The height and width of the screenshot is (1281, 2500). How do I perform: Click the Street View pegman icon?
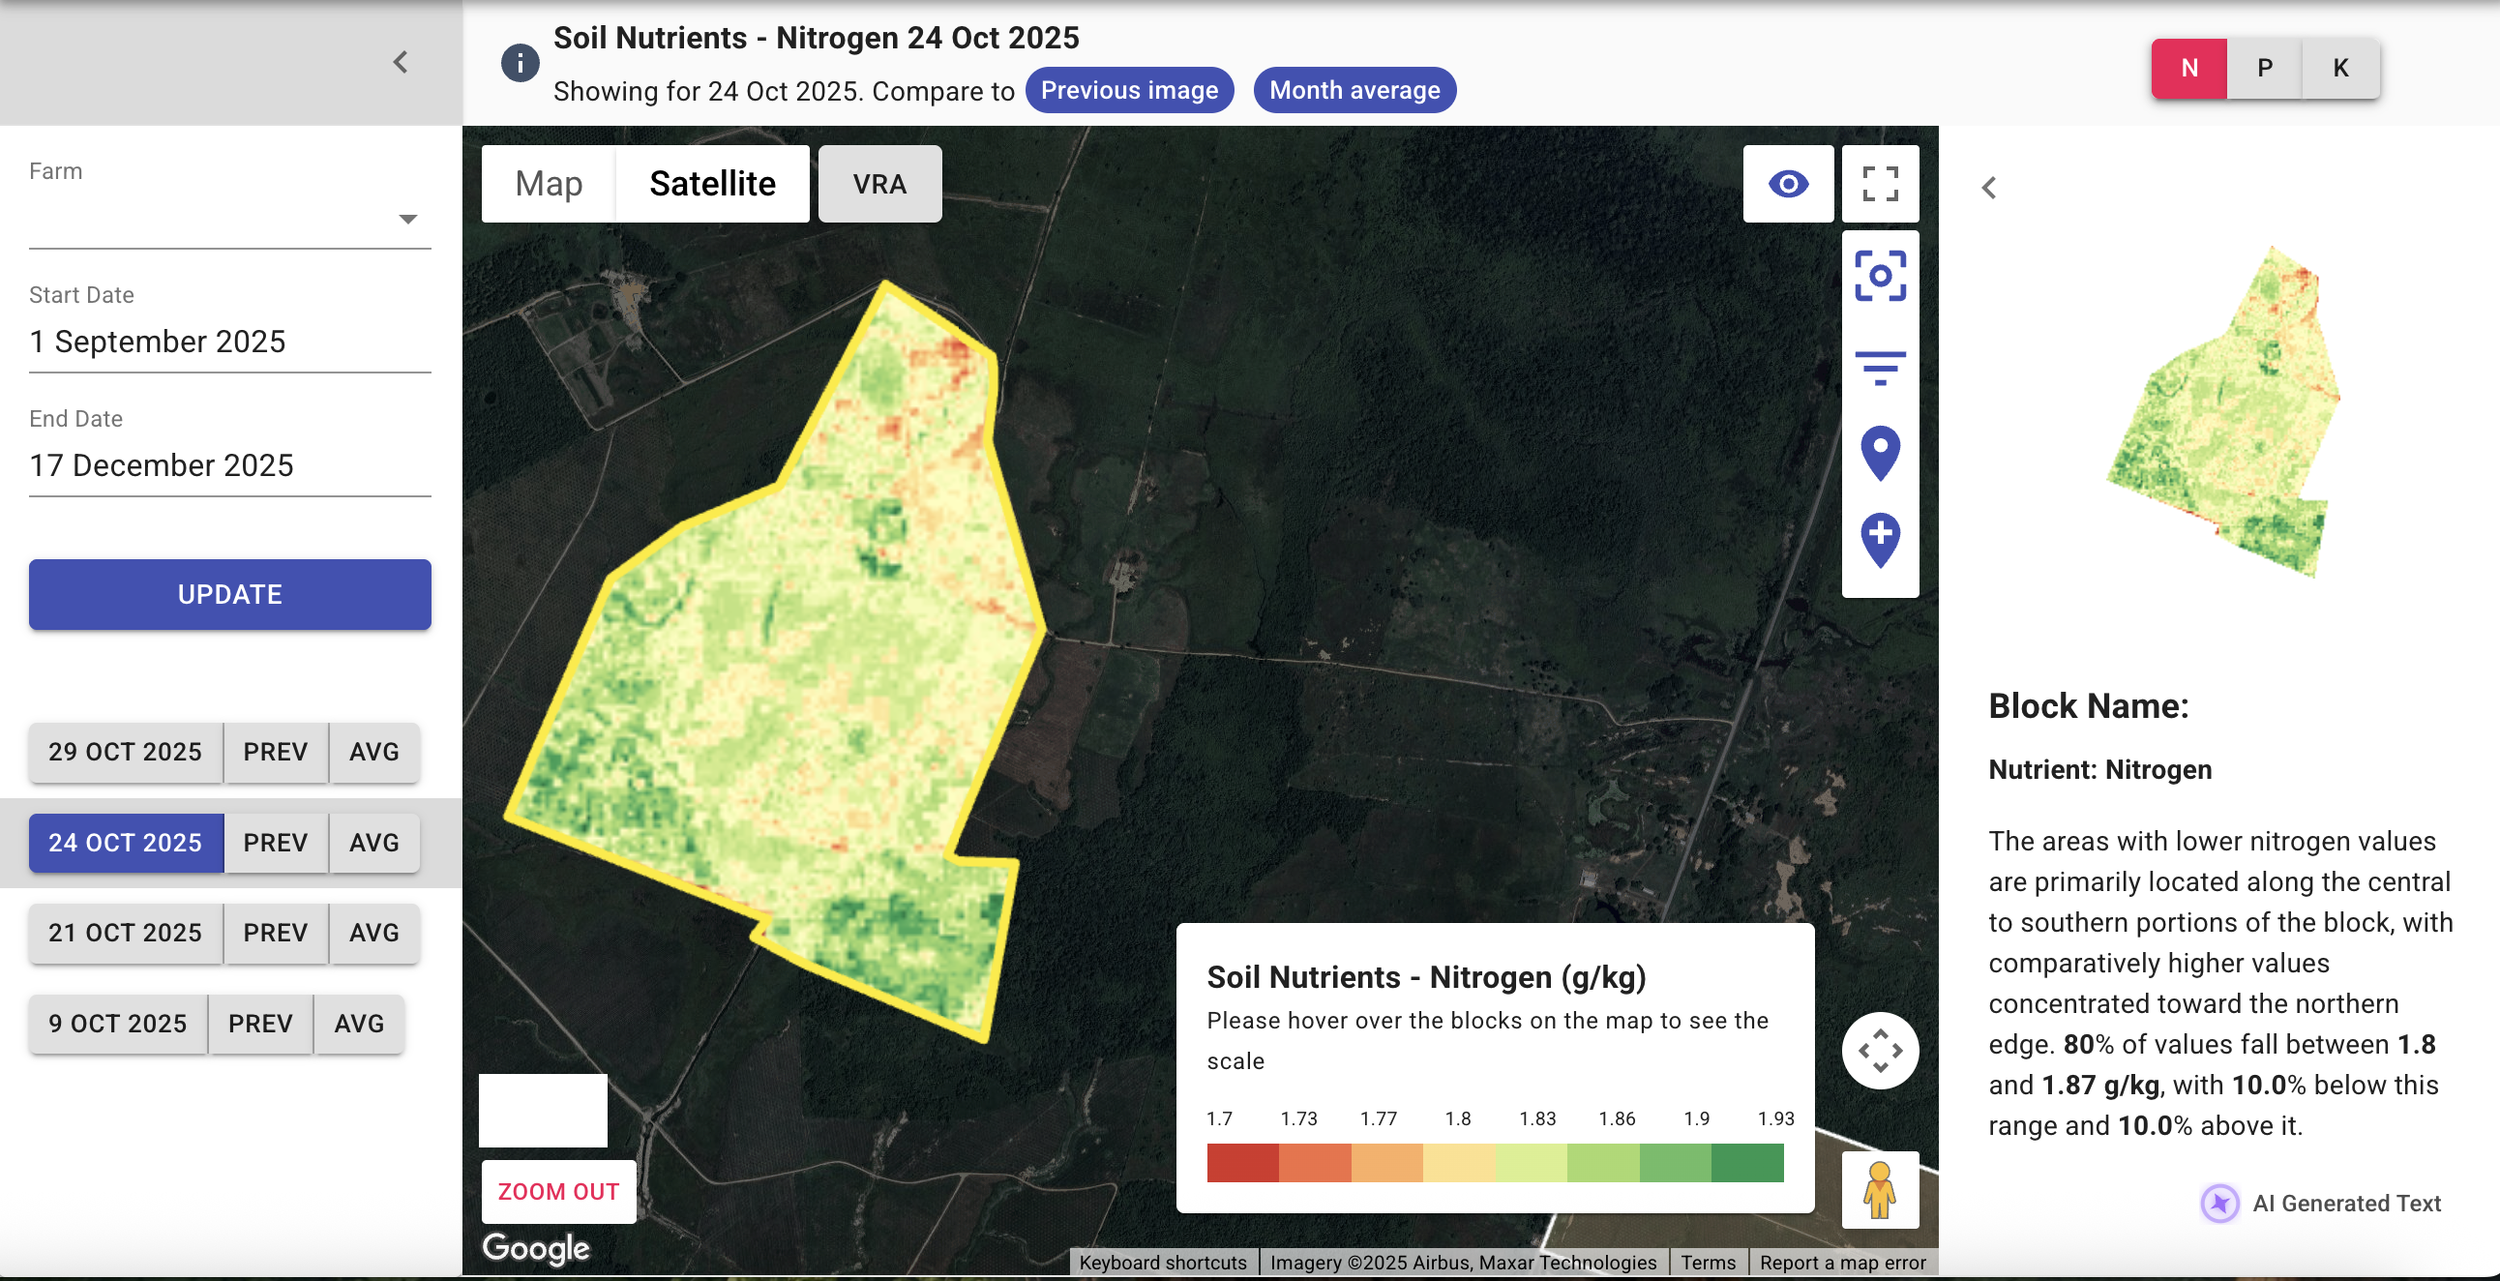click(1879, 1189)
